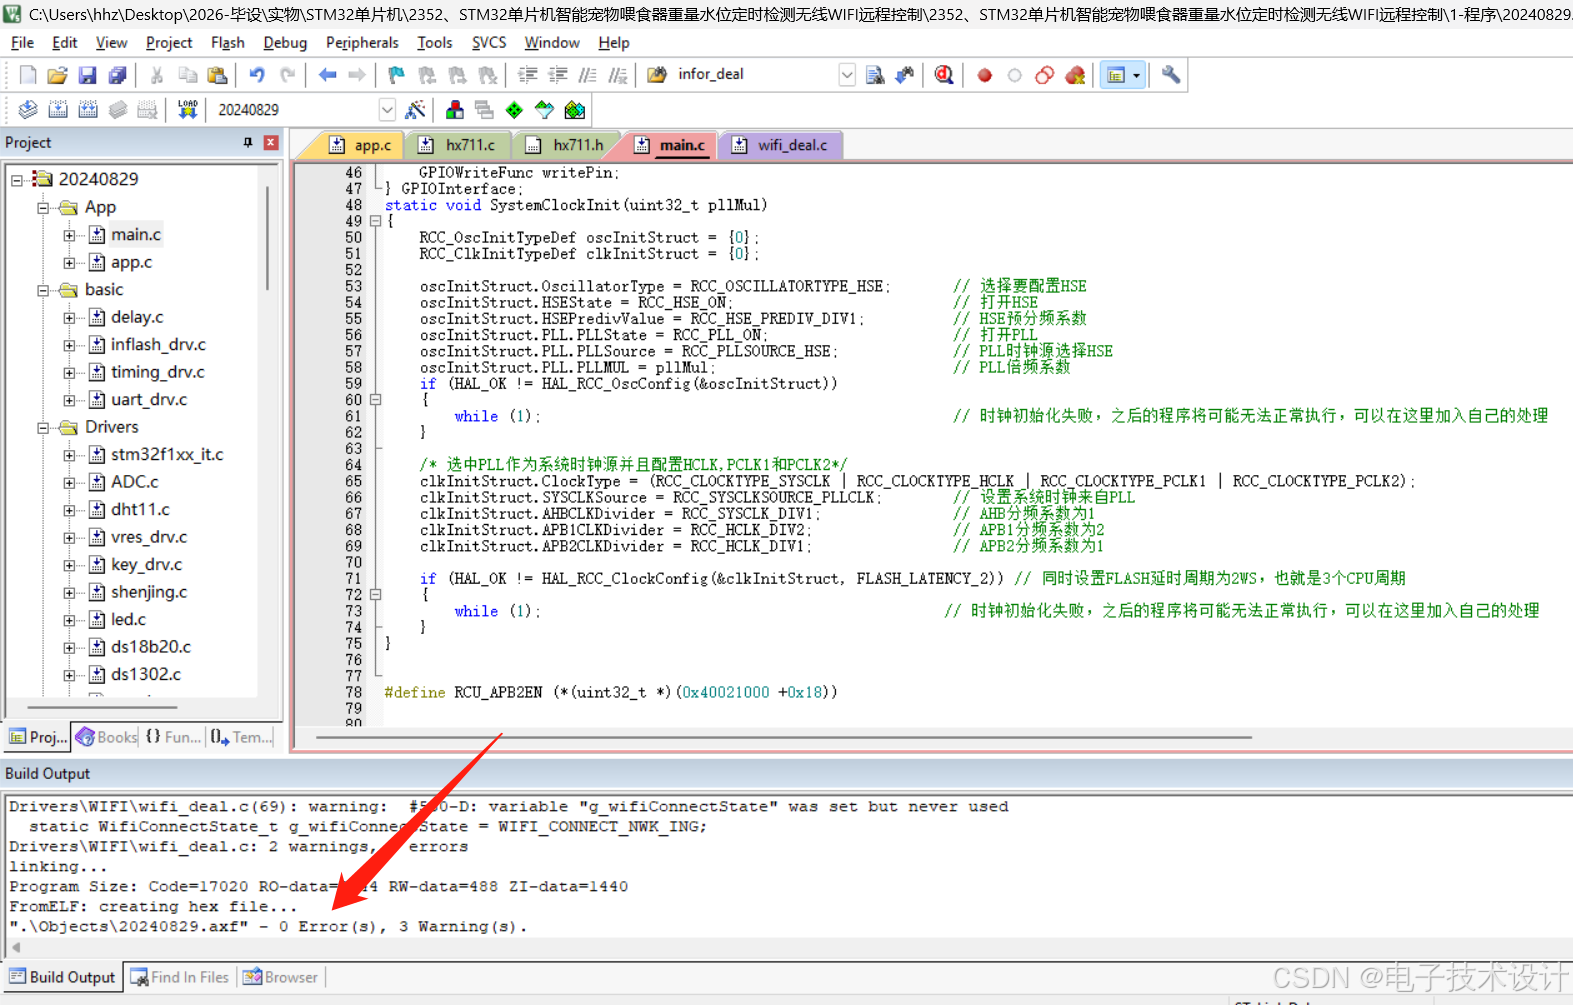Screen dimensions: 1573x1005
Task: Save the current file
Action: click(x=87, y=75)
